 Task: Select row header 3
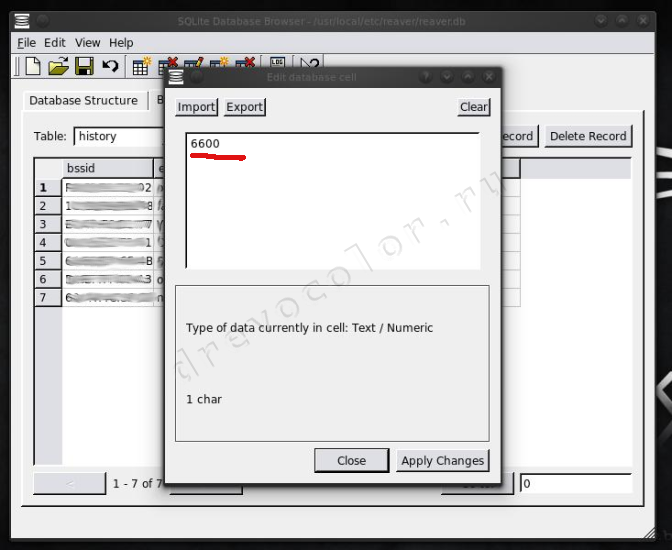point(48,224)
